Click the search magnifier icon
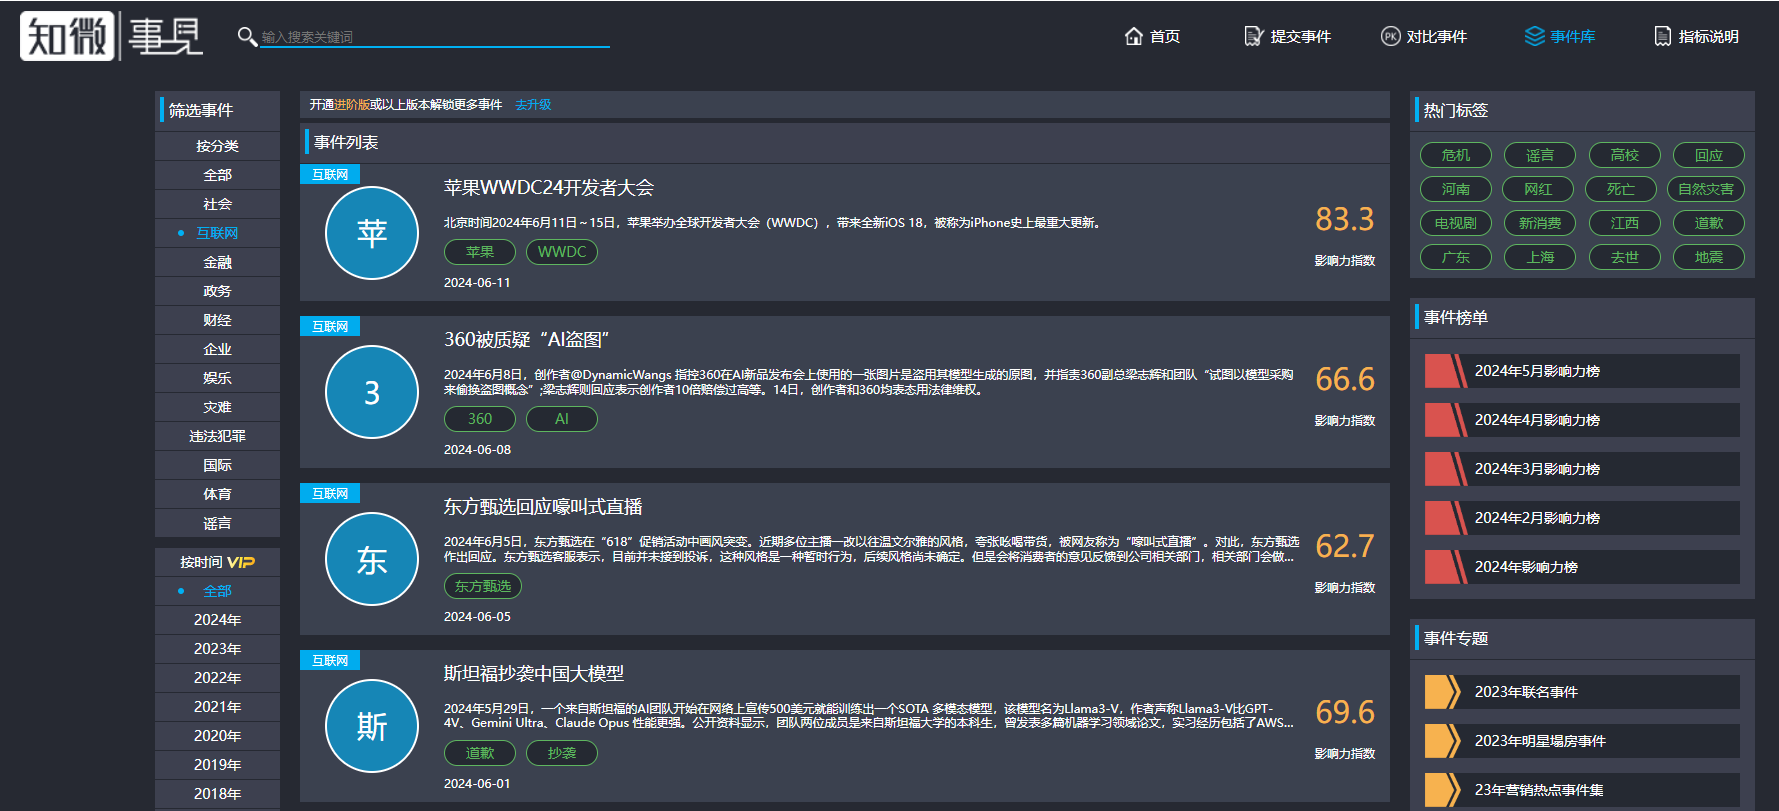 pos(246,37)
